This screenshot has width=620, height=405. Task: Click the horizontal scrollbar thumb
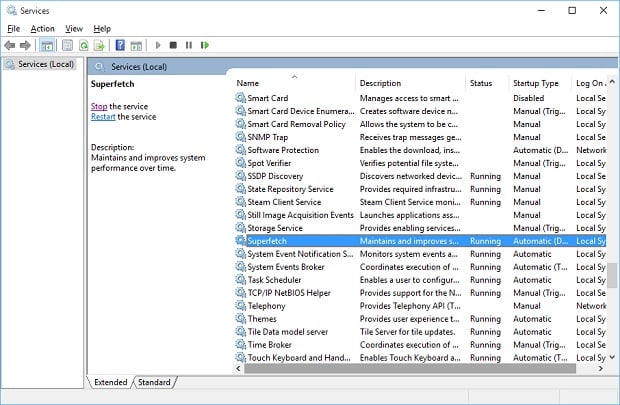410,369
